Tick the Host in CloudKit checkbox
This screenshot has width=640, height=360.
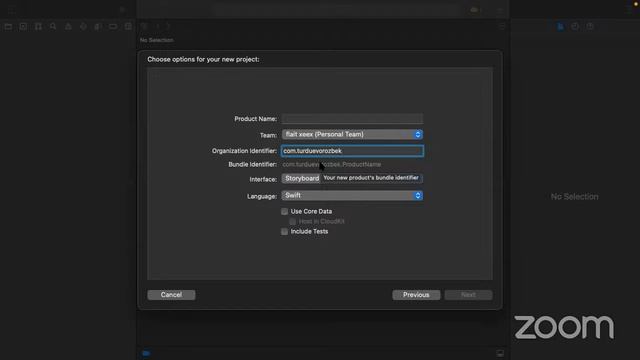pos(293,221)
